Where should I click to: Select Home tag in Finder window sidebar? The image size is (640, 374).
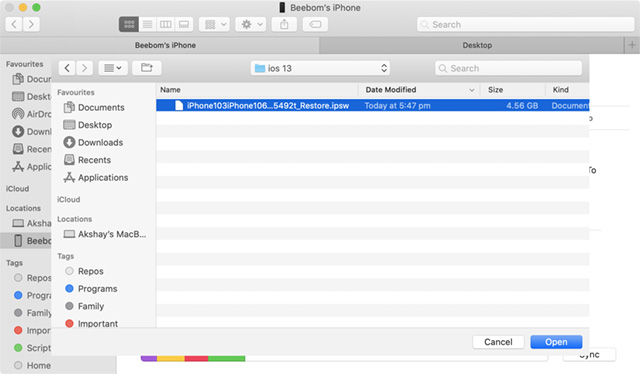33,365
